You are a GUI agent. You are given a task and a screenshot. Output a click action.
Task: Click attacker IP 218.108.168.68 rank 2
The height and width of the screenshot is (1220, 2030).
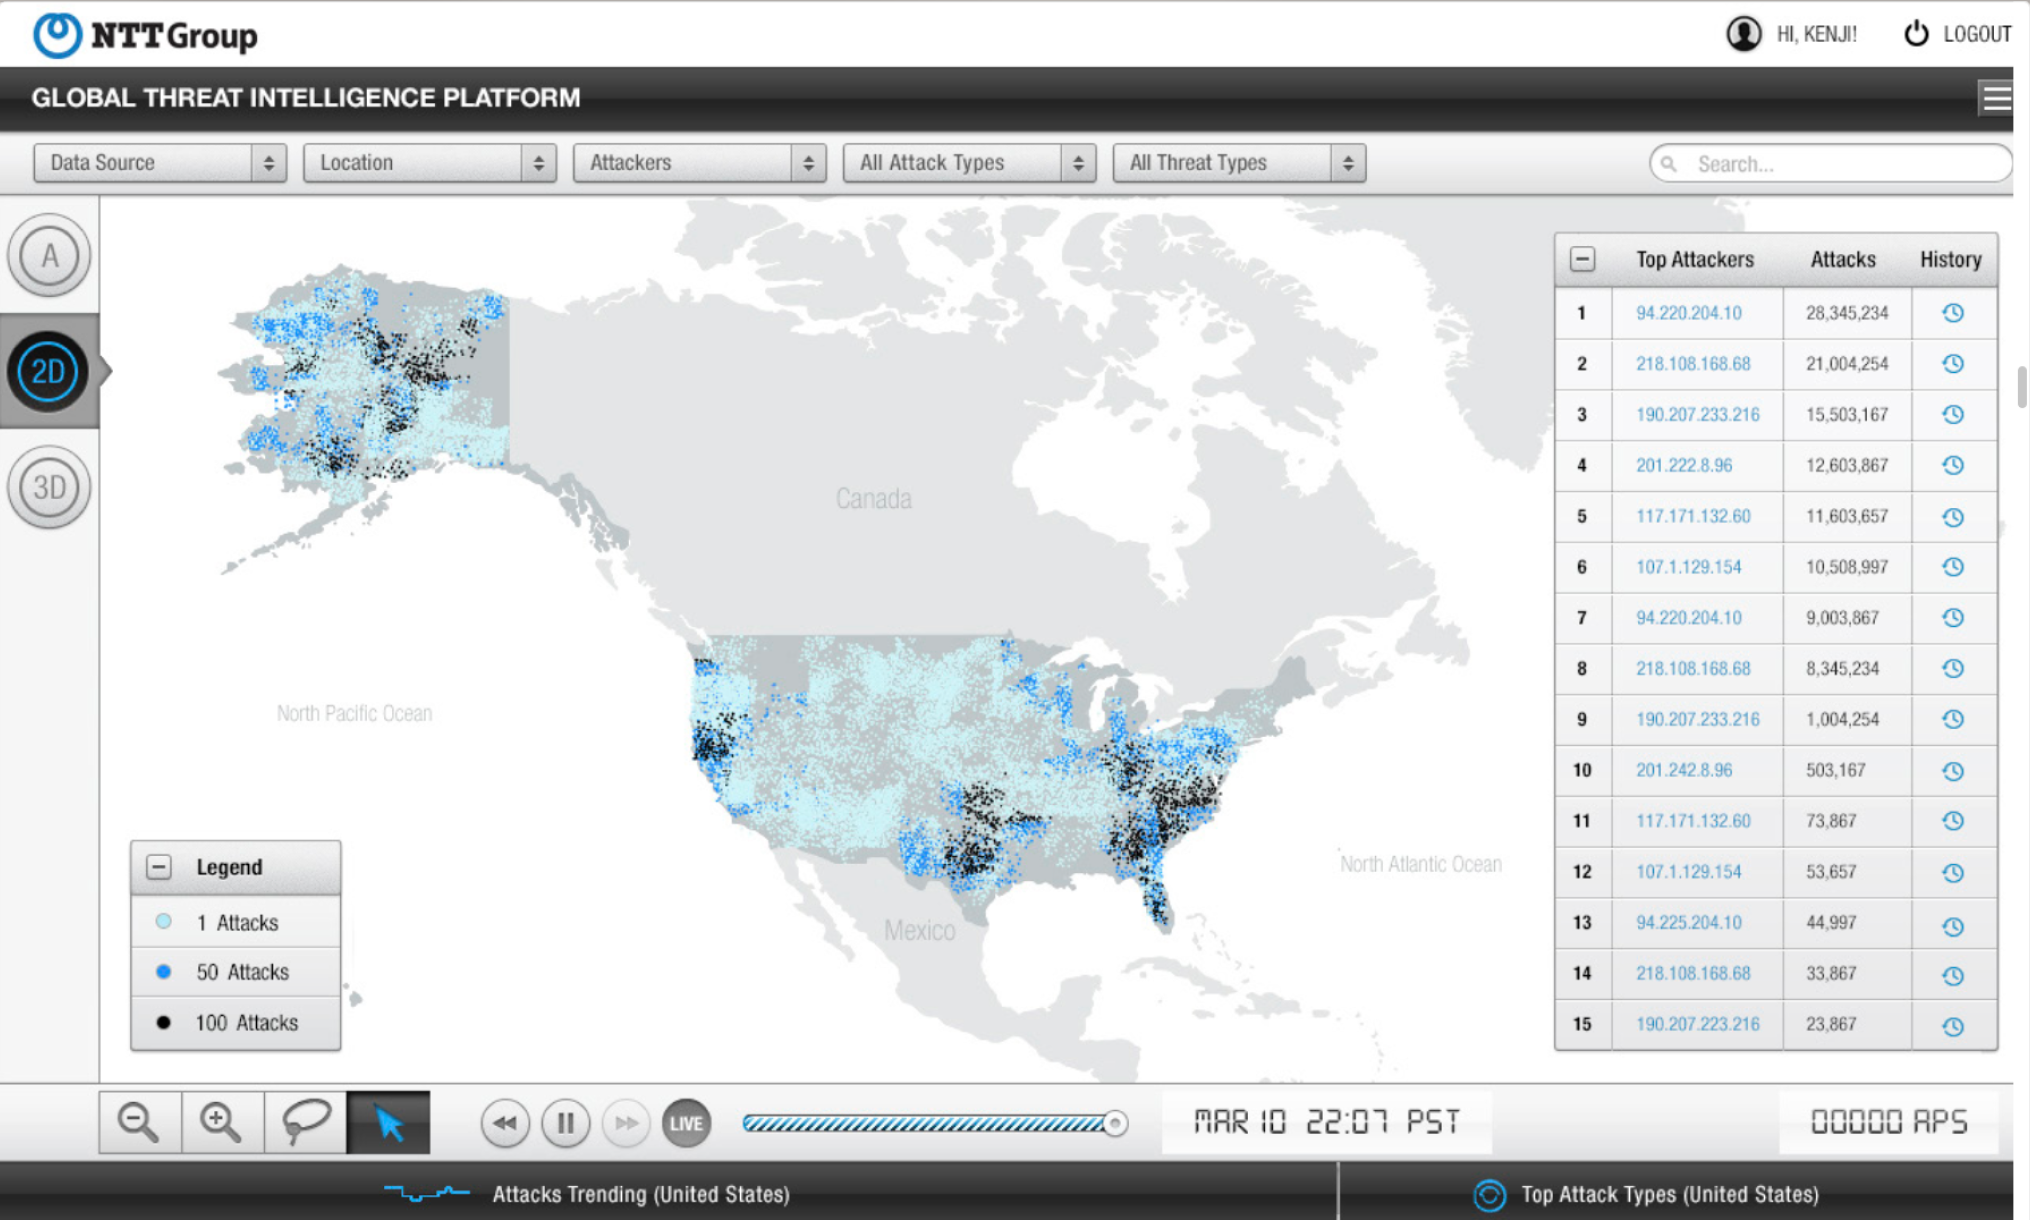[1693, 364]
